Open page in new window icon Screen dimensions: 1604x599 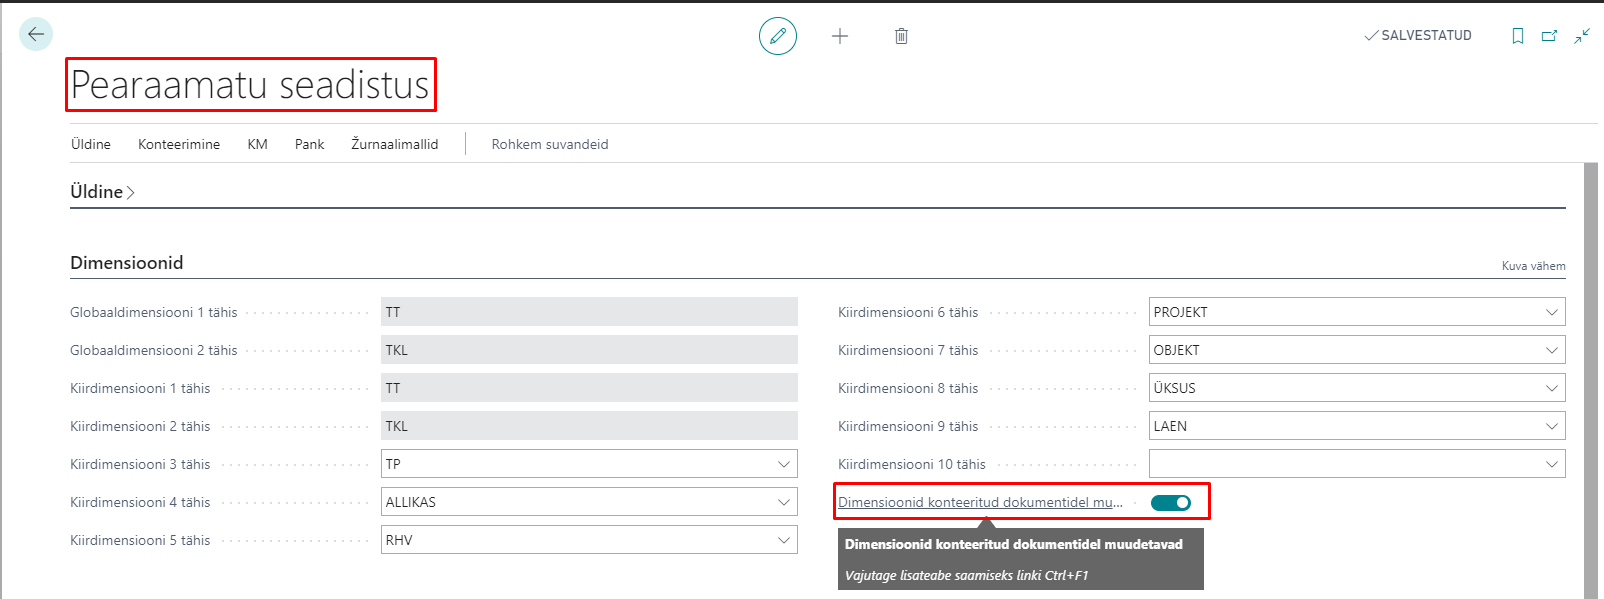1549,36
